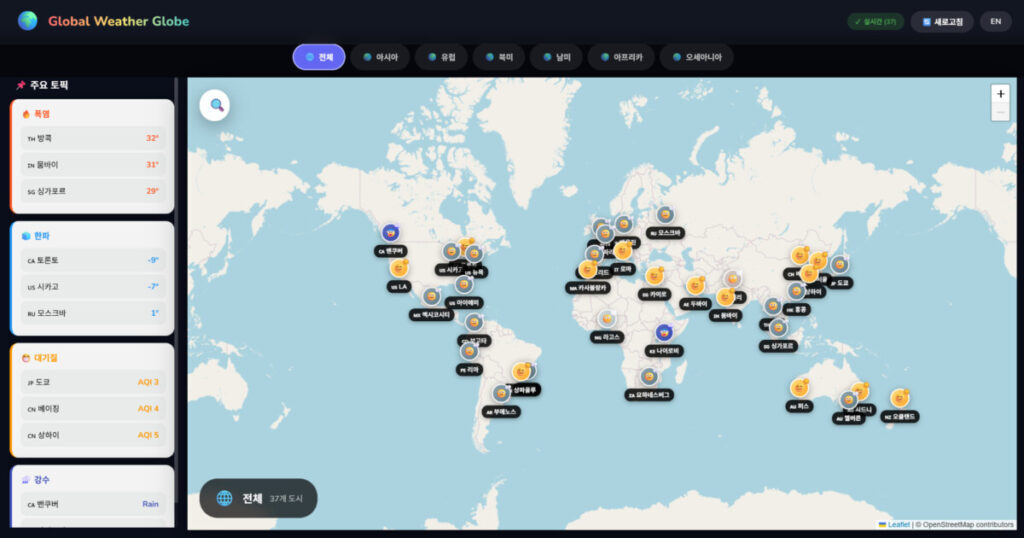
Task: Click the map search magnifier icon
Action: click(216, 105)
